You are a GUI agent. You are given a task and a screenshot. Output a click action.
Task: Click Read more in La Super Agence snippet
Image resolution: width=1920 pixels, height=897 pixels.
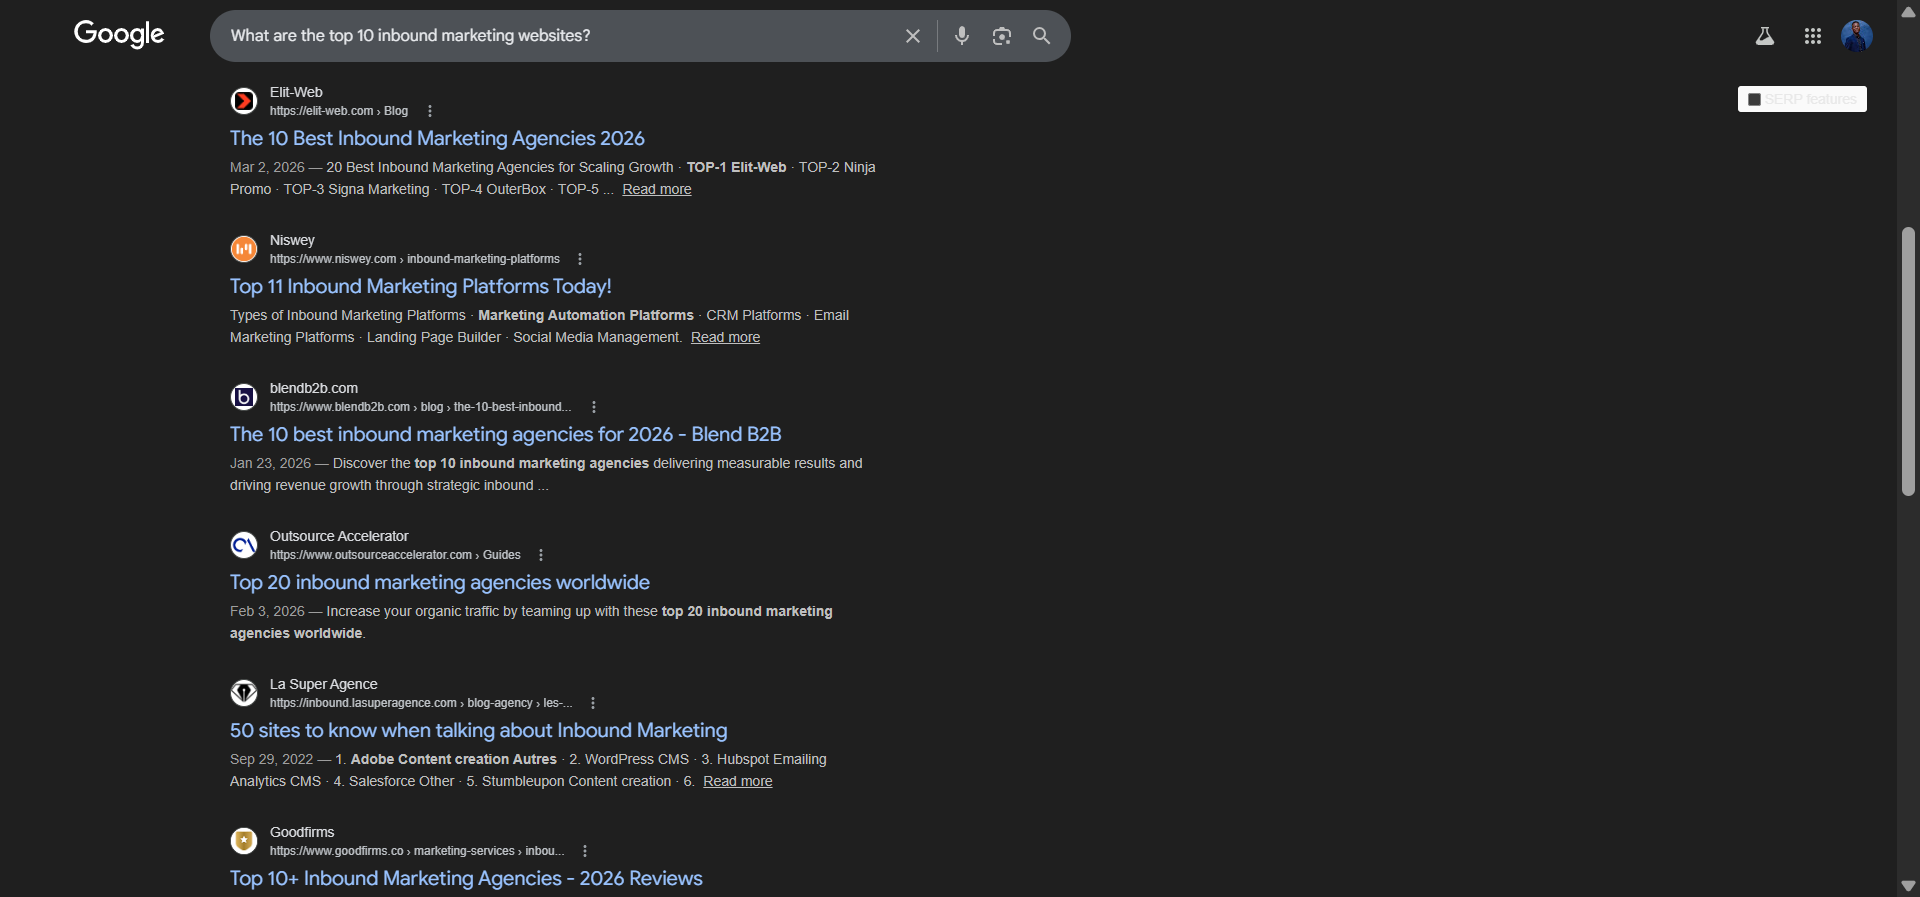click(738, 781)
